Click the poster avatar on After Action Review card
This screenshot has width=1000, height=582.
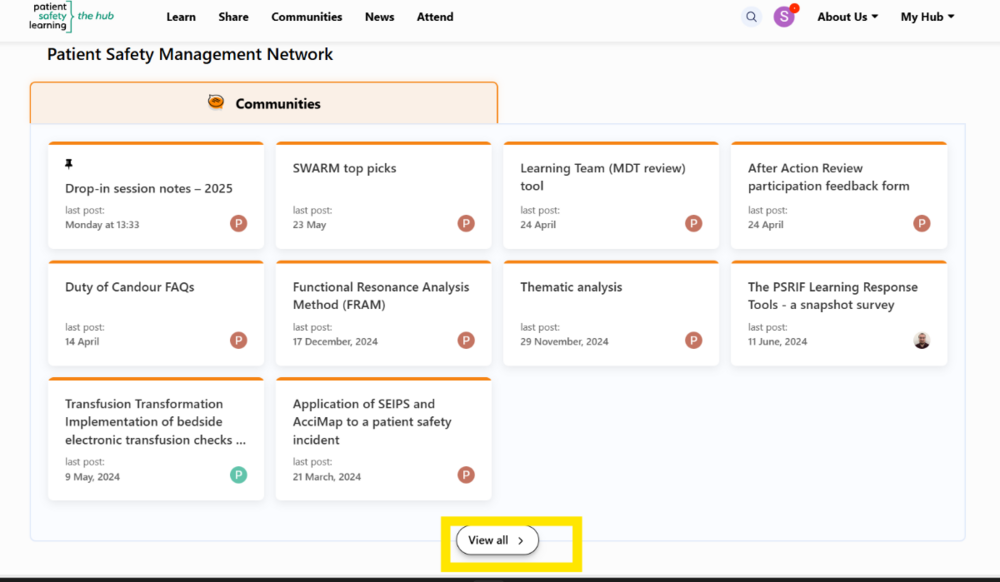(x=922, y=223)
